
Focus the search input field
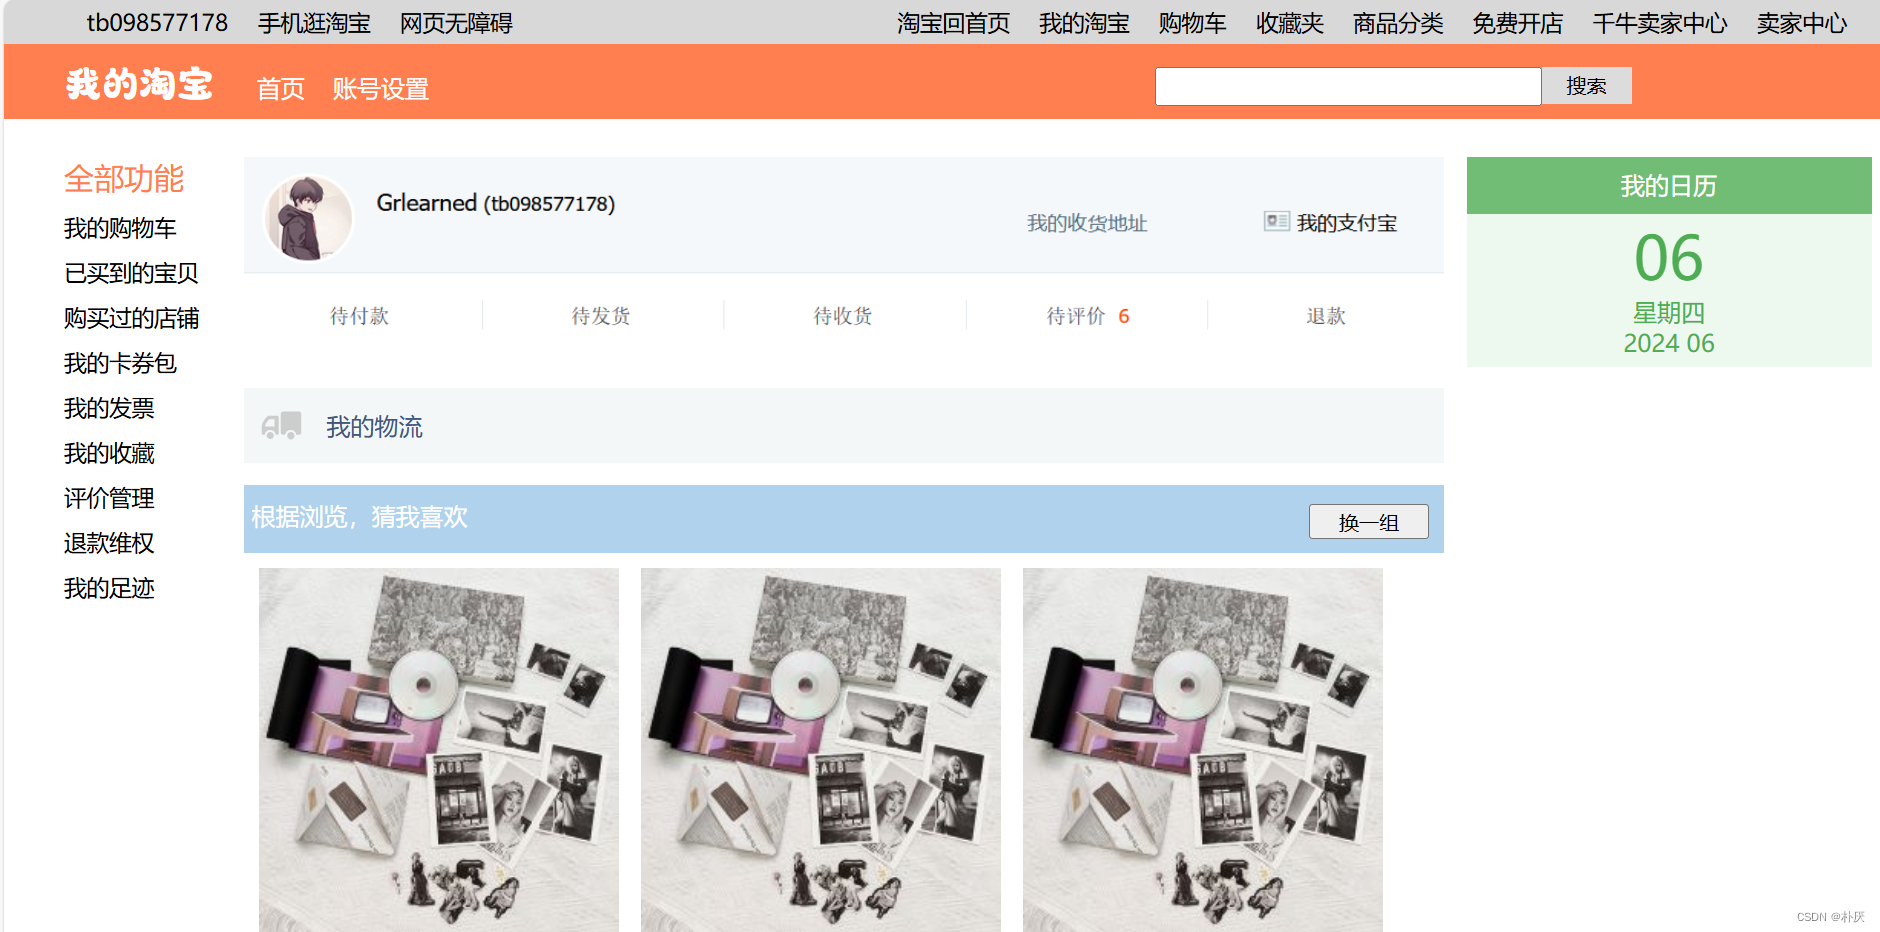coord(1348,86)
